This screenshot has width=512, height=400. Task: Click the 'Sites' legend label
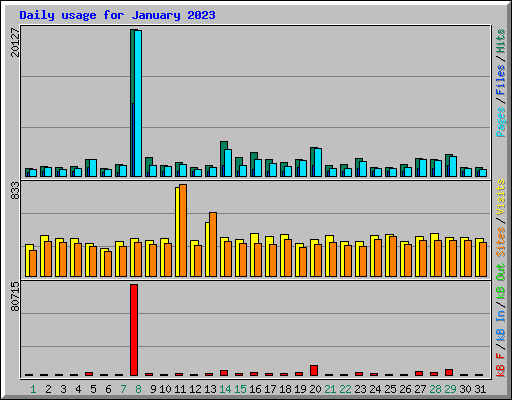(x=501, y=242)
